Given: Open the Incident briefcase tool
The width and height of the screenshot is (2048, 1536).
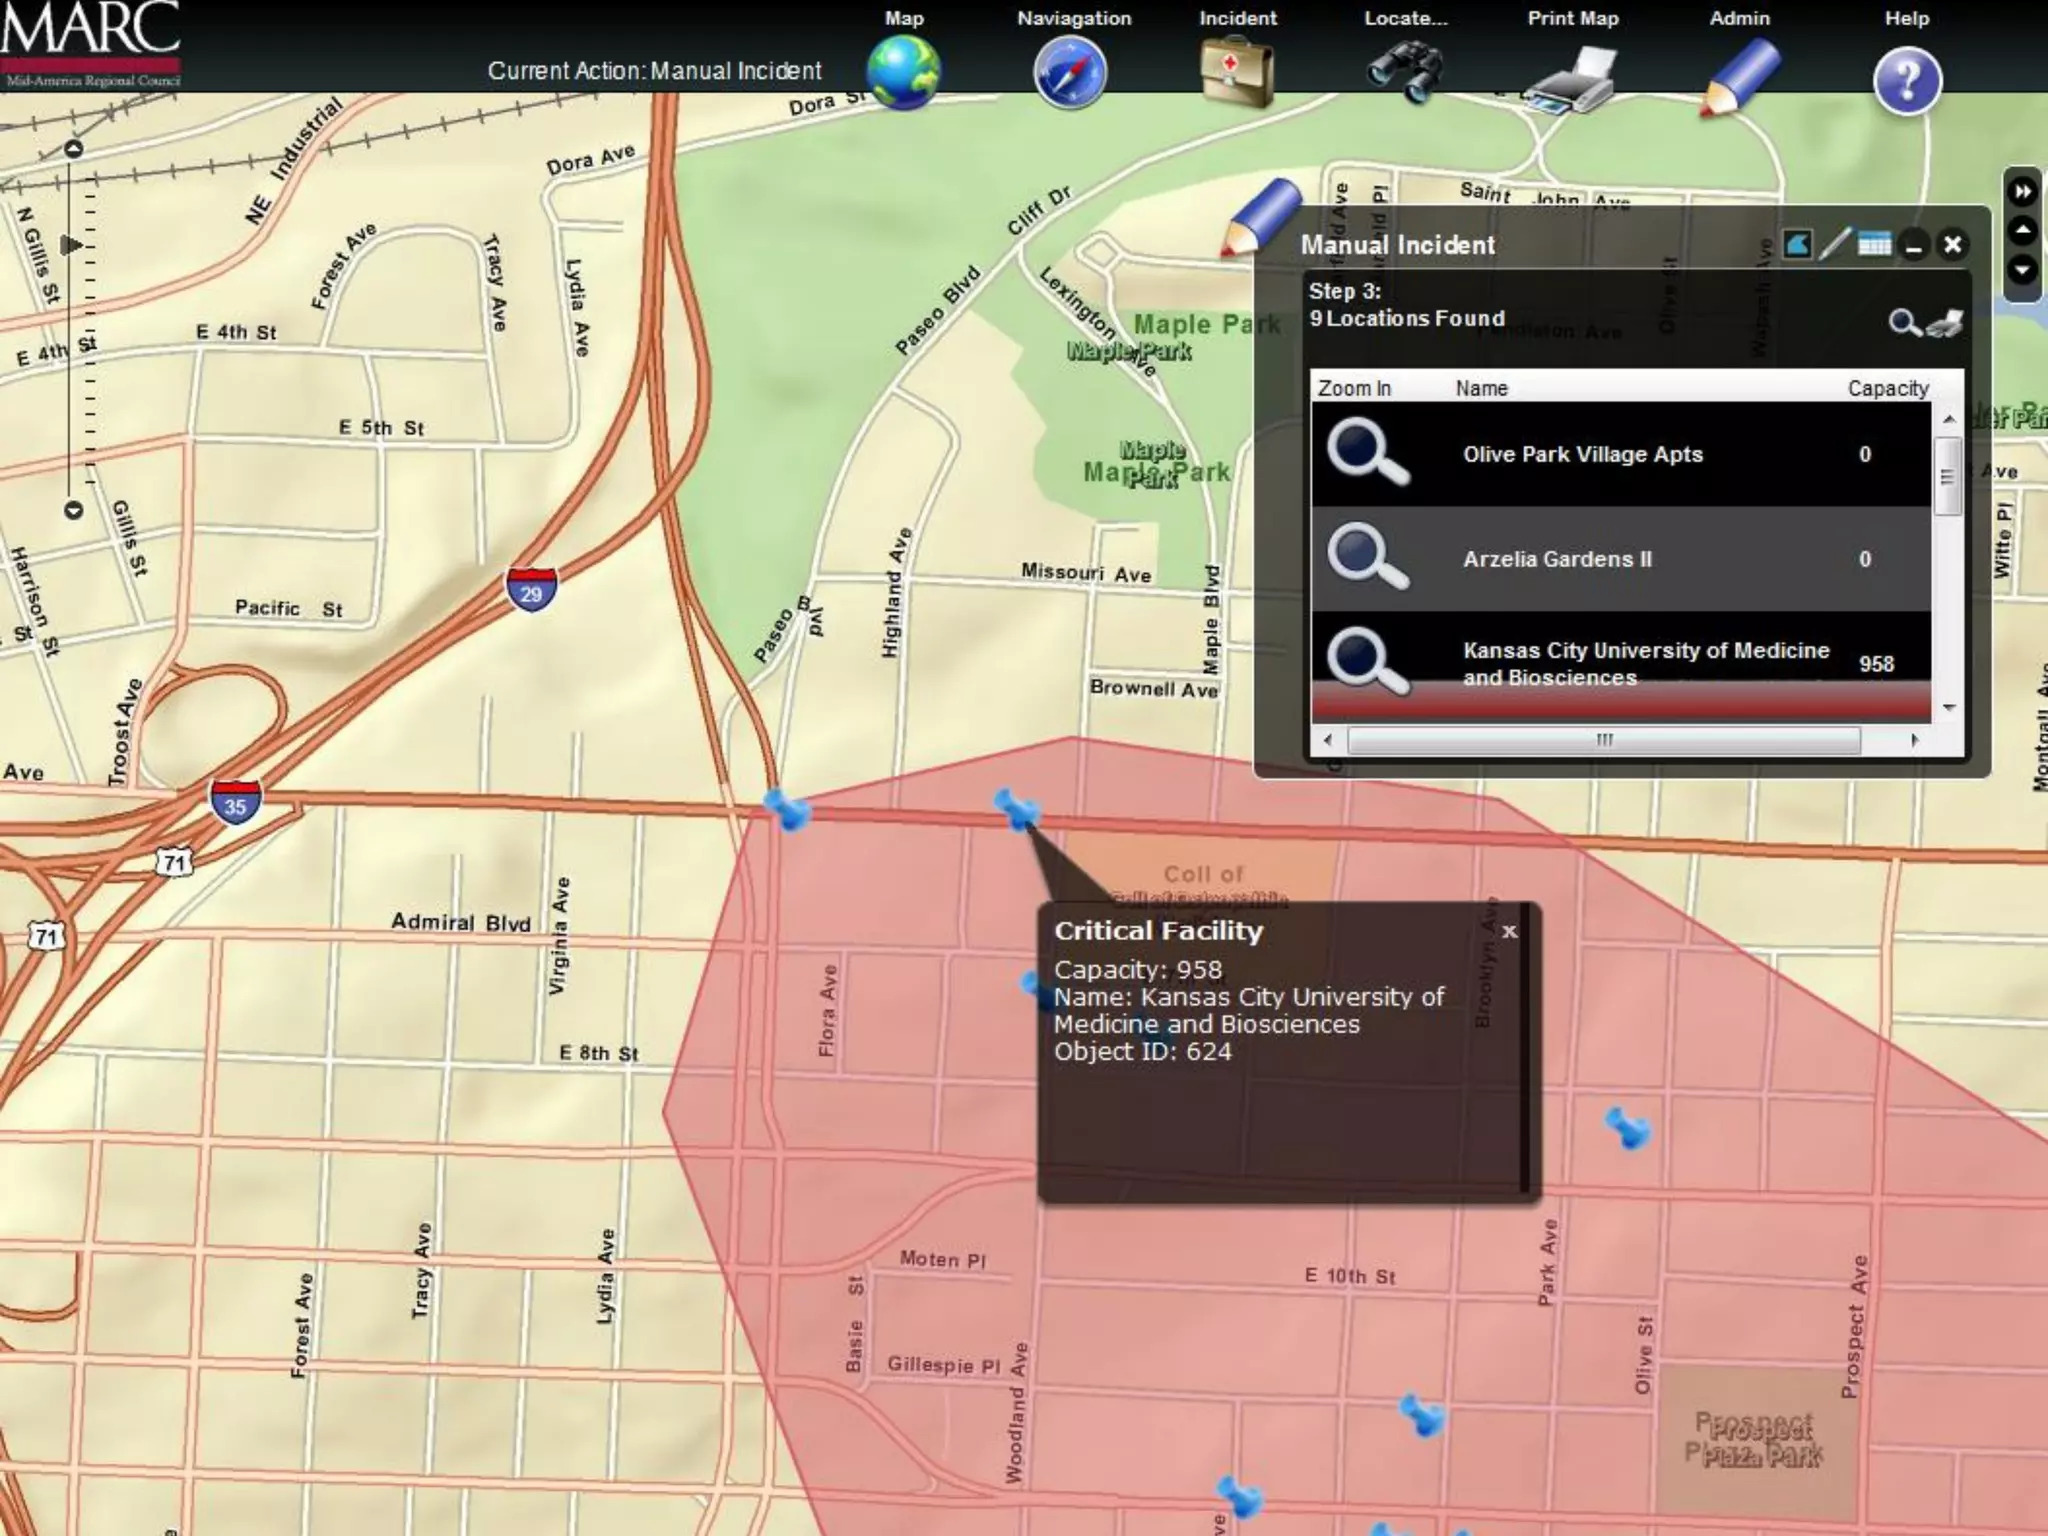Looking at the screenshot, I should pos(1237,72).
